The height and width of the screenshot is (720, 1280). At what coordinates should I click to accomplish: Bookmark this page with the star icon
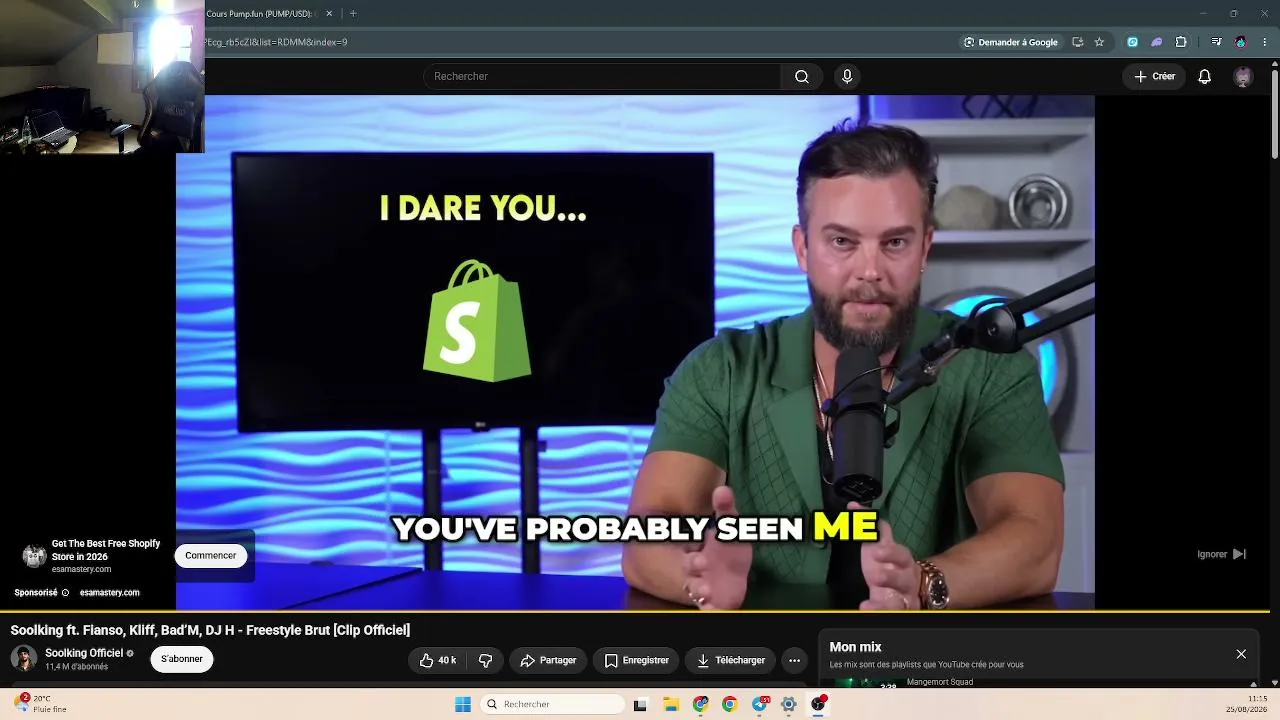1099,42
